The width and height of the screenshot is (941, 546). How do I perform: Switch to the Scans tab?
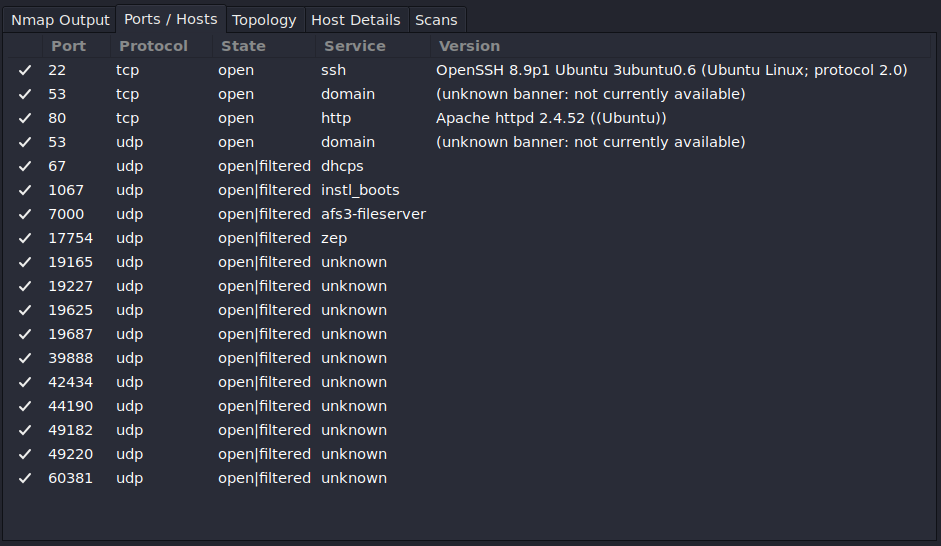coord(436,20)
